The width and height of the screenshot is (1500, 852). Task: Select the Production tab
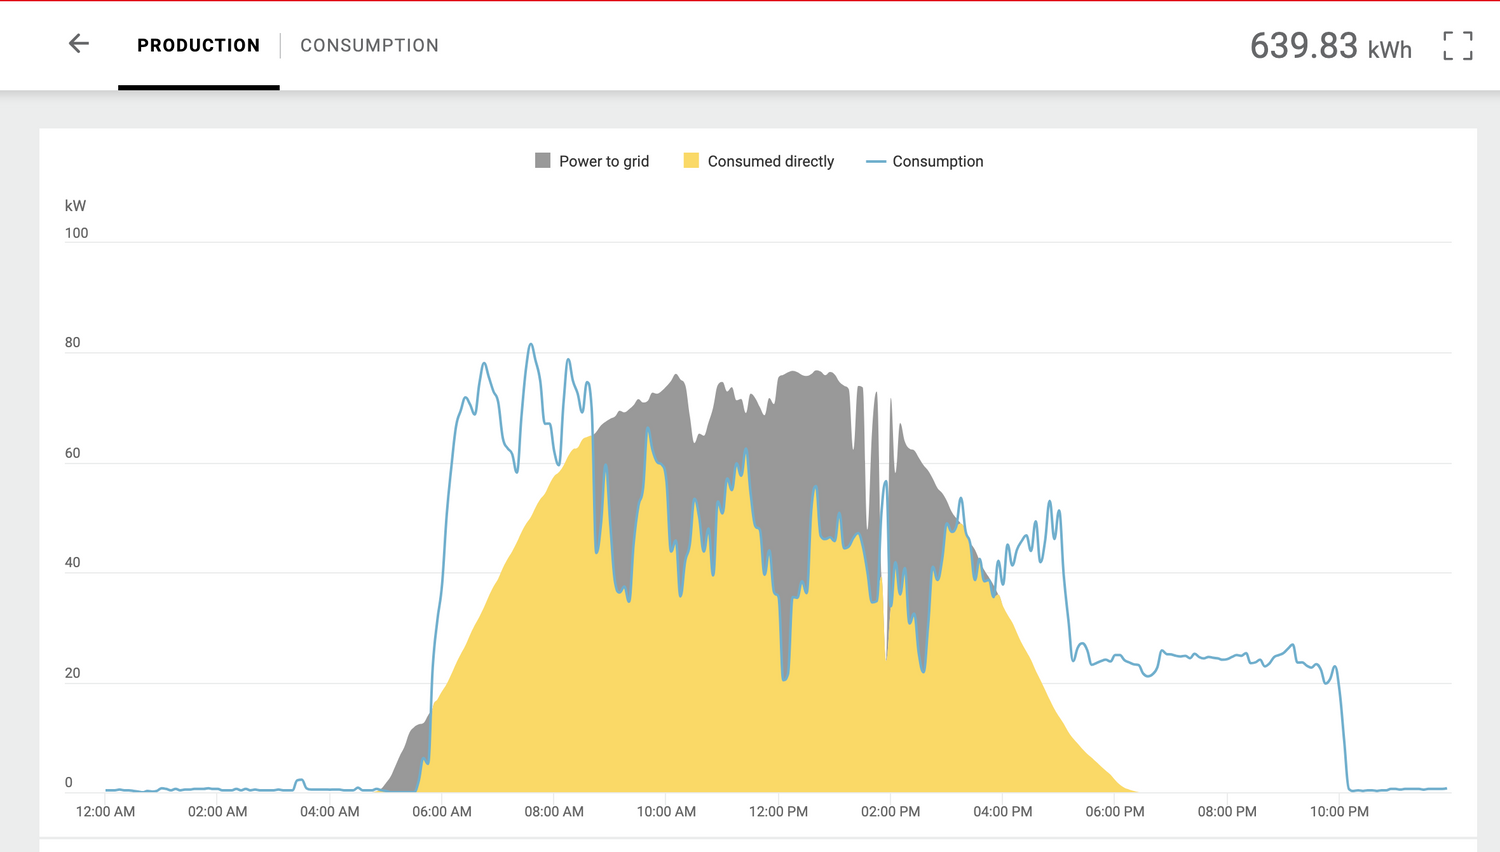click(198, 46)
